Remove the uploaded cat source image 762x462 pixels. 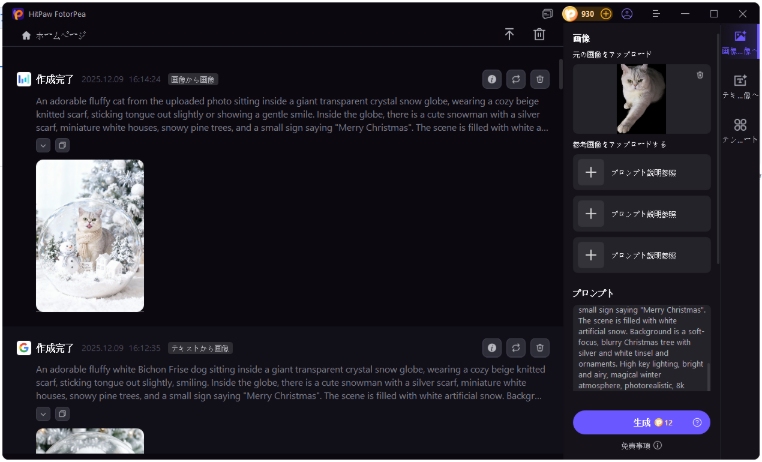[x=699, y=75]
